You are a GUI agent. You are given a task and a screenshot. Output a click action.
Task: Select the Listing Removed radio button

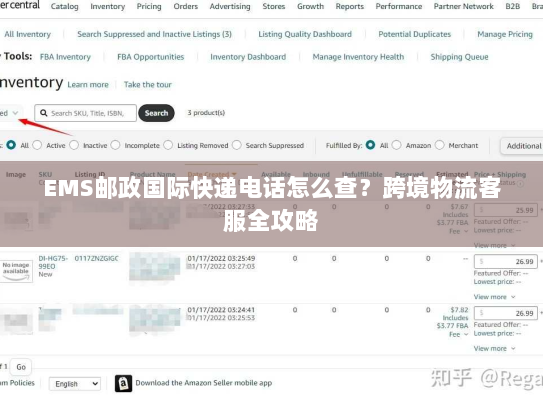click(x=168, y=145)
